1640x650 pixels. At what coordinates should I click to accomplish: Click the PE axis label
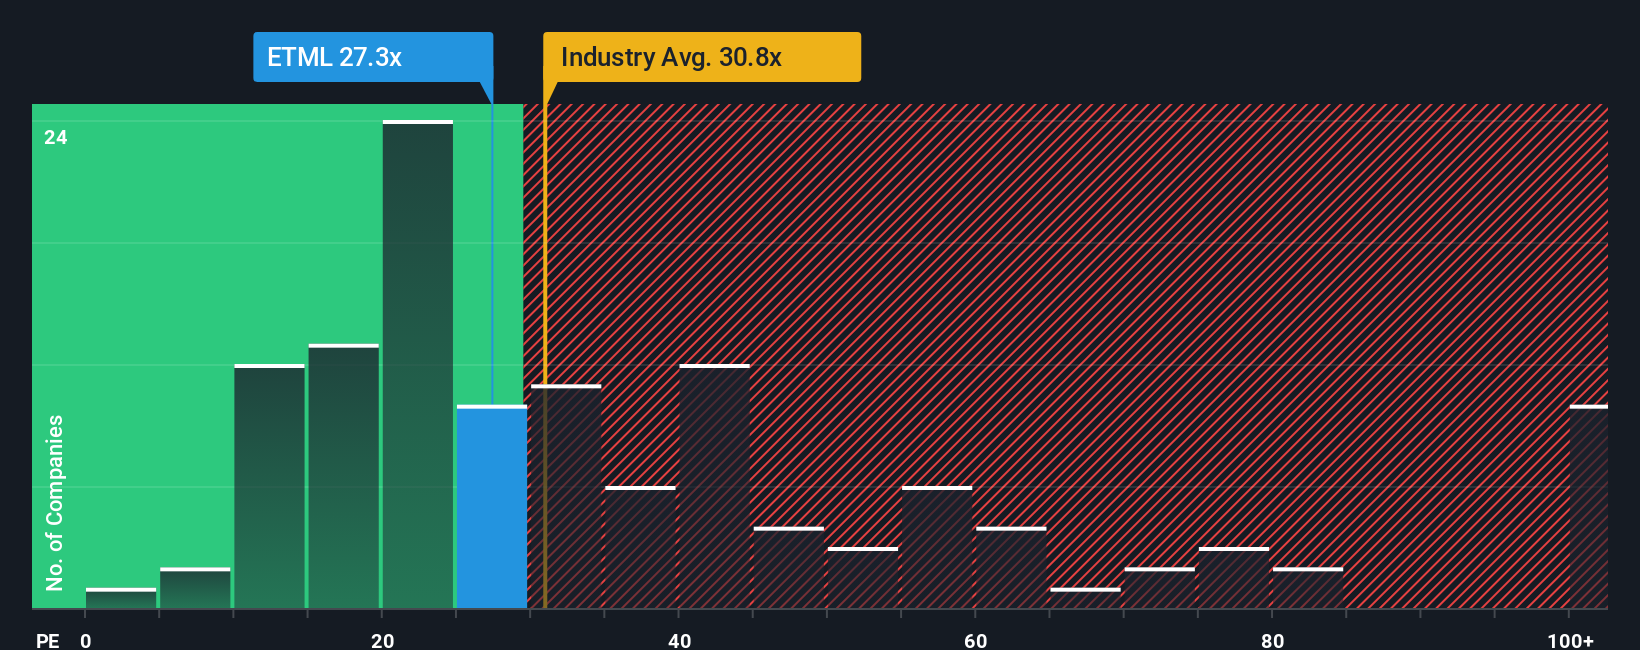coord(48,641)
